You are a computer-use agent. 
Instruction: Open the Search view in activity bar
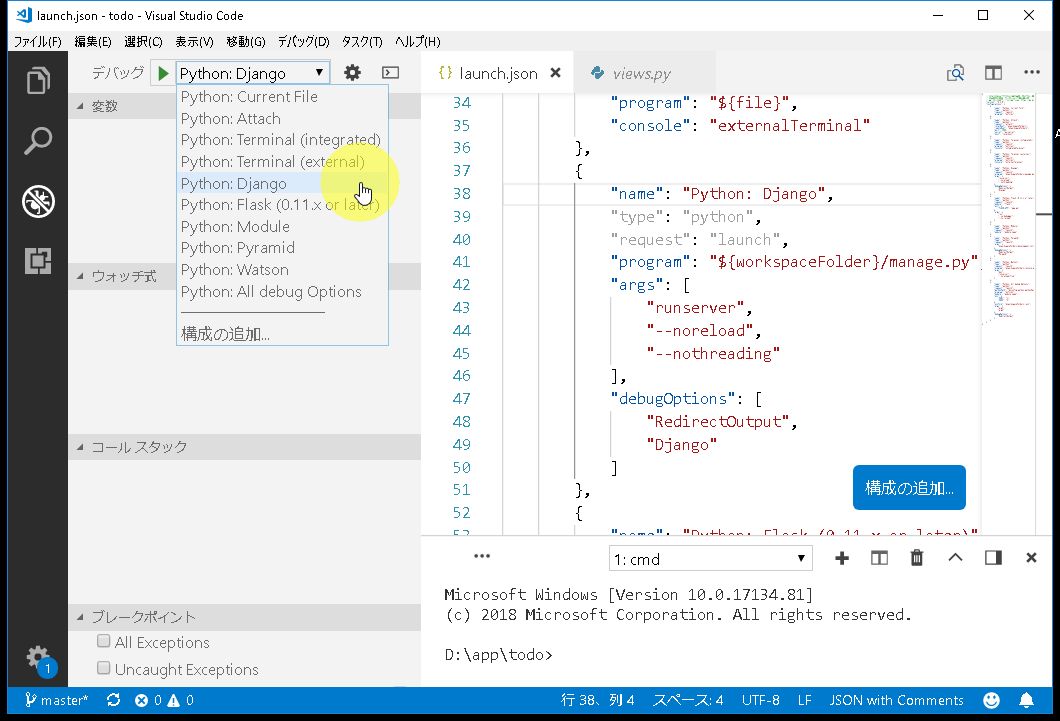[38, 141]
